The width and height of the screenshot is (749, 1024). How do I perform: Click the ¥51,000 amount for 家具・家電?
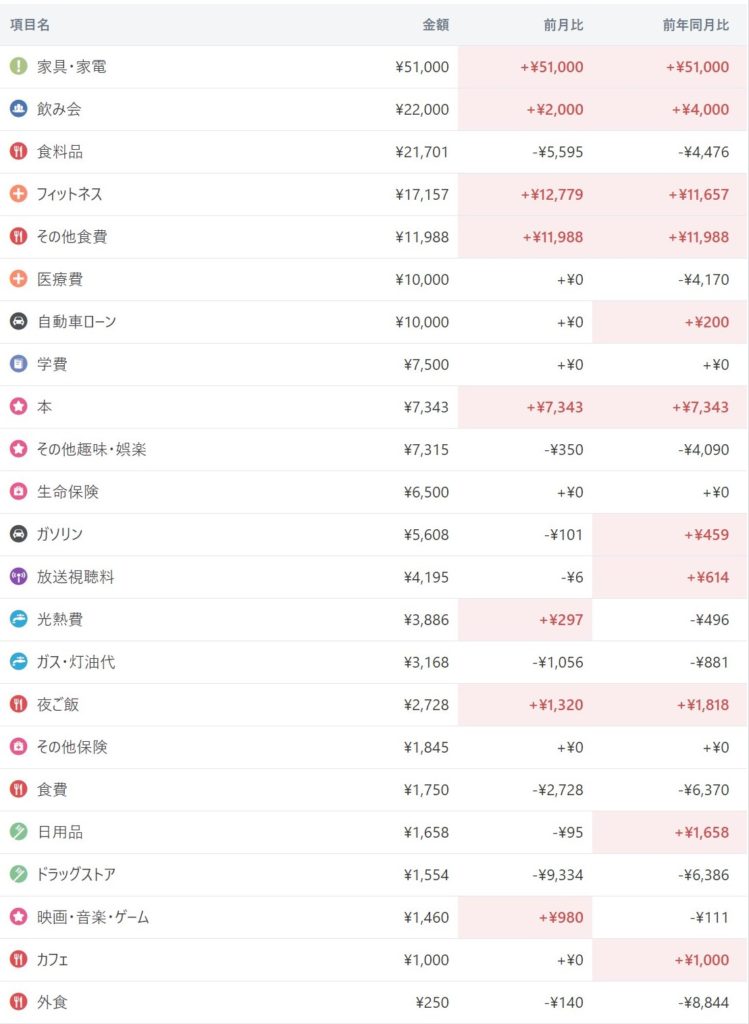click(x=422, y=67)
